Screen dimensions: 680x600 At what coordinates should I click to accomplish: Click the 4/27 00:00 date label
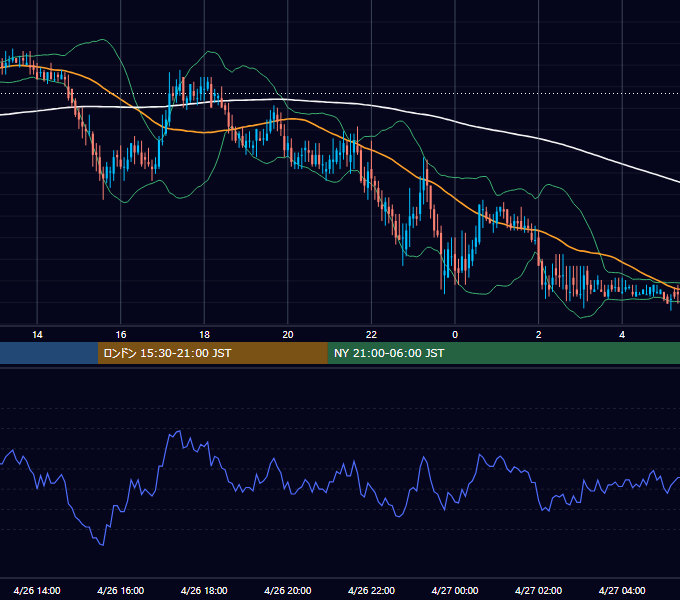click(455, 590)
